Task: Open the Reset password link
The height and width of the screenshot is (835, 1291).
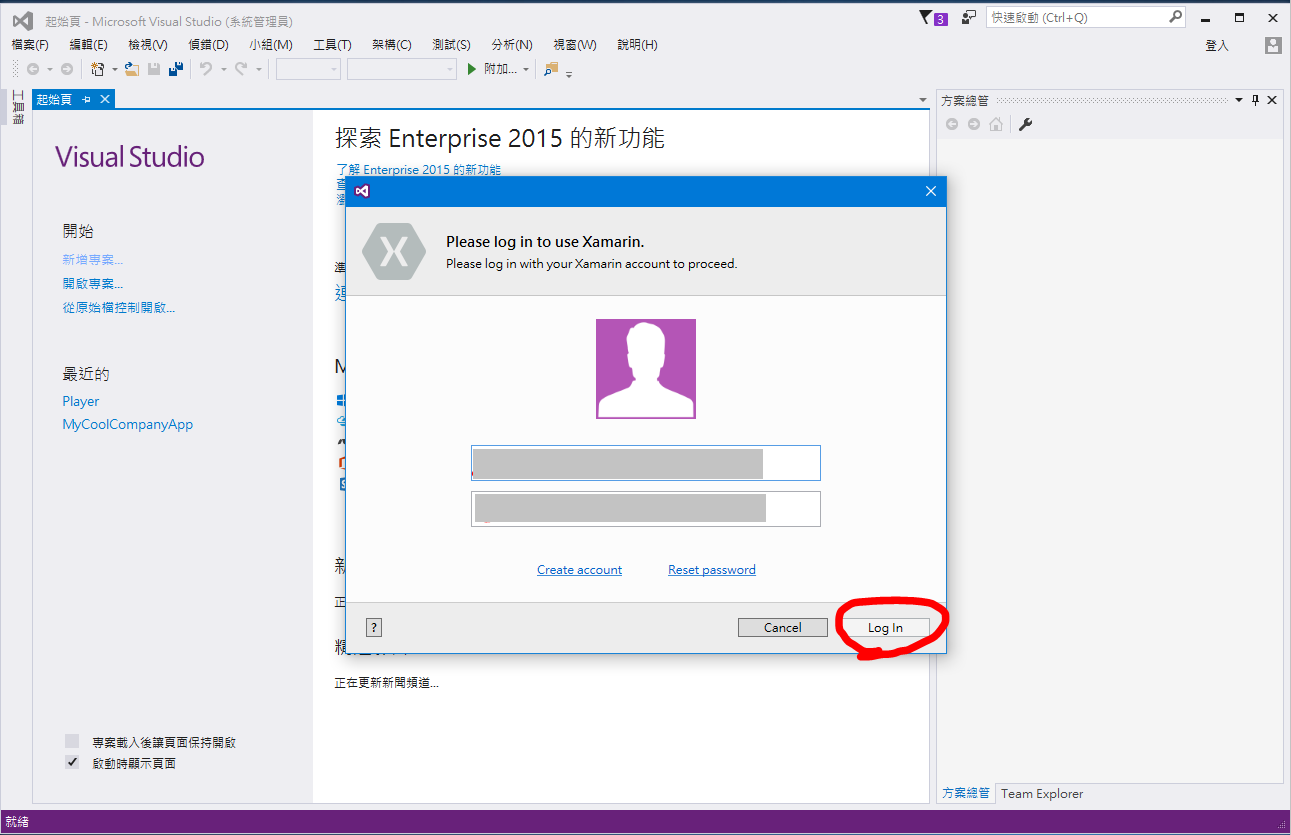Action: [712, 570]
